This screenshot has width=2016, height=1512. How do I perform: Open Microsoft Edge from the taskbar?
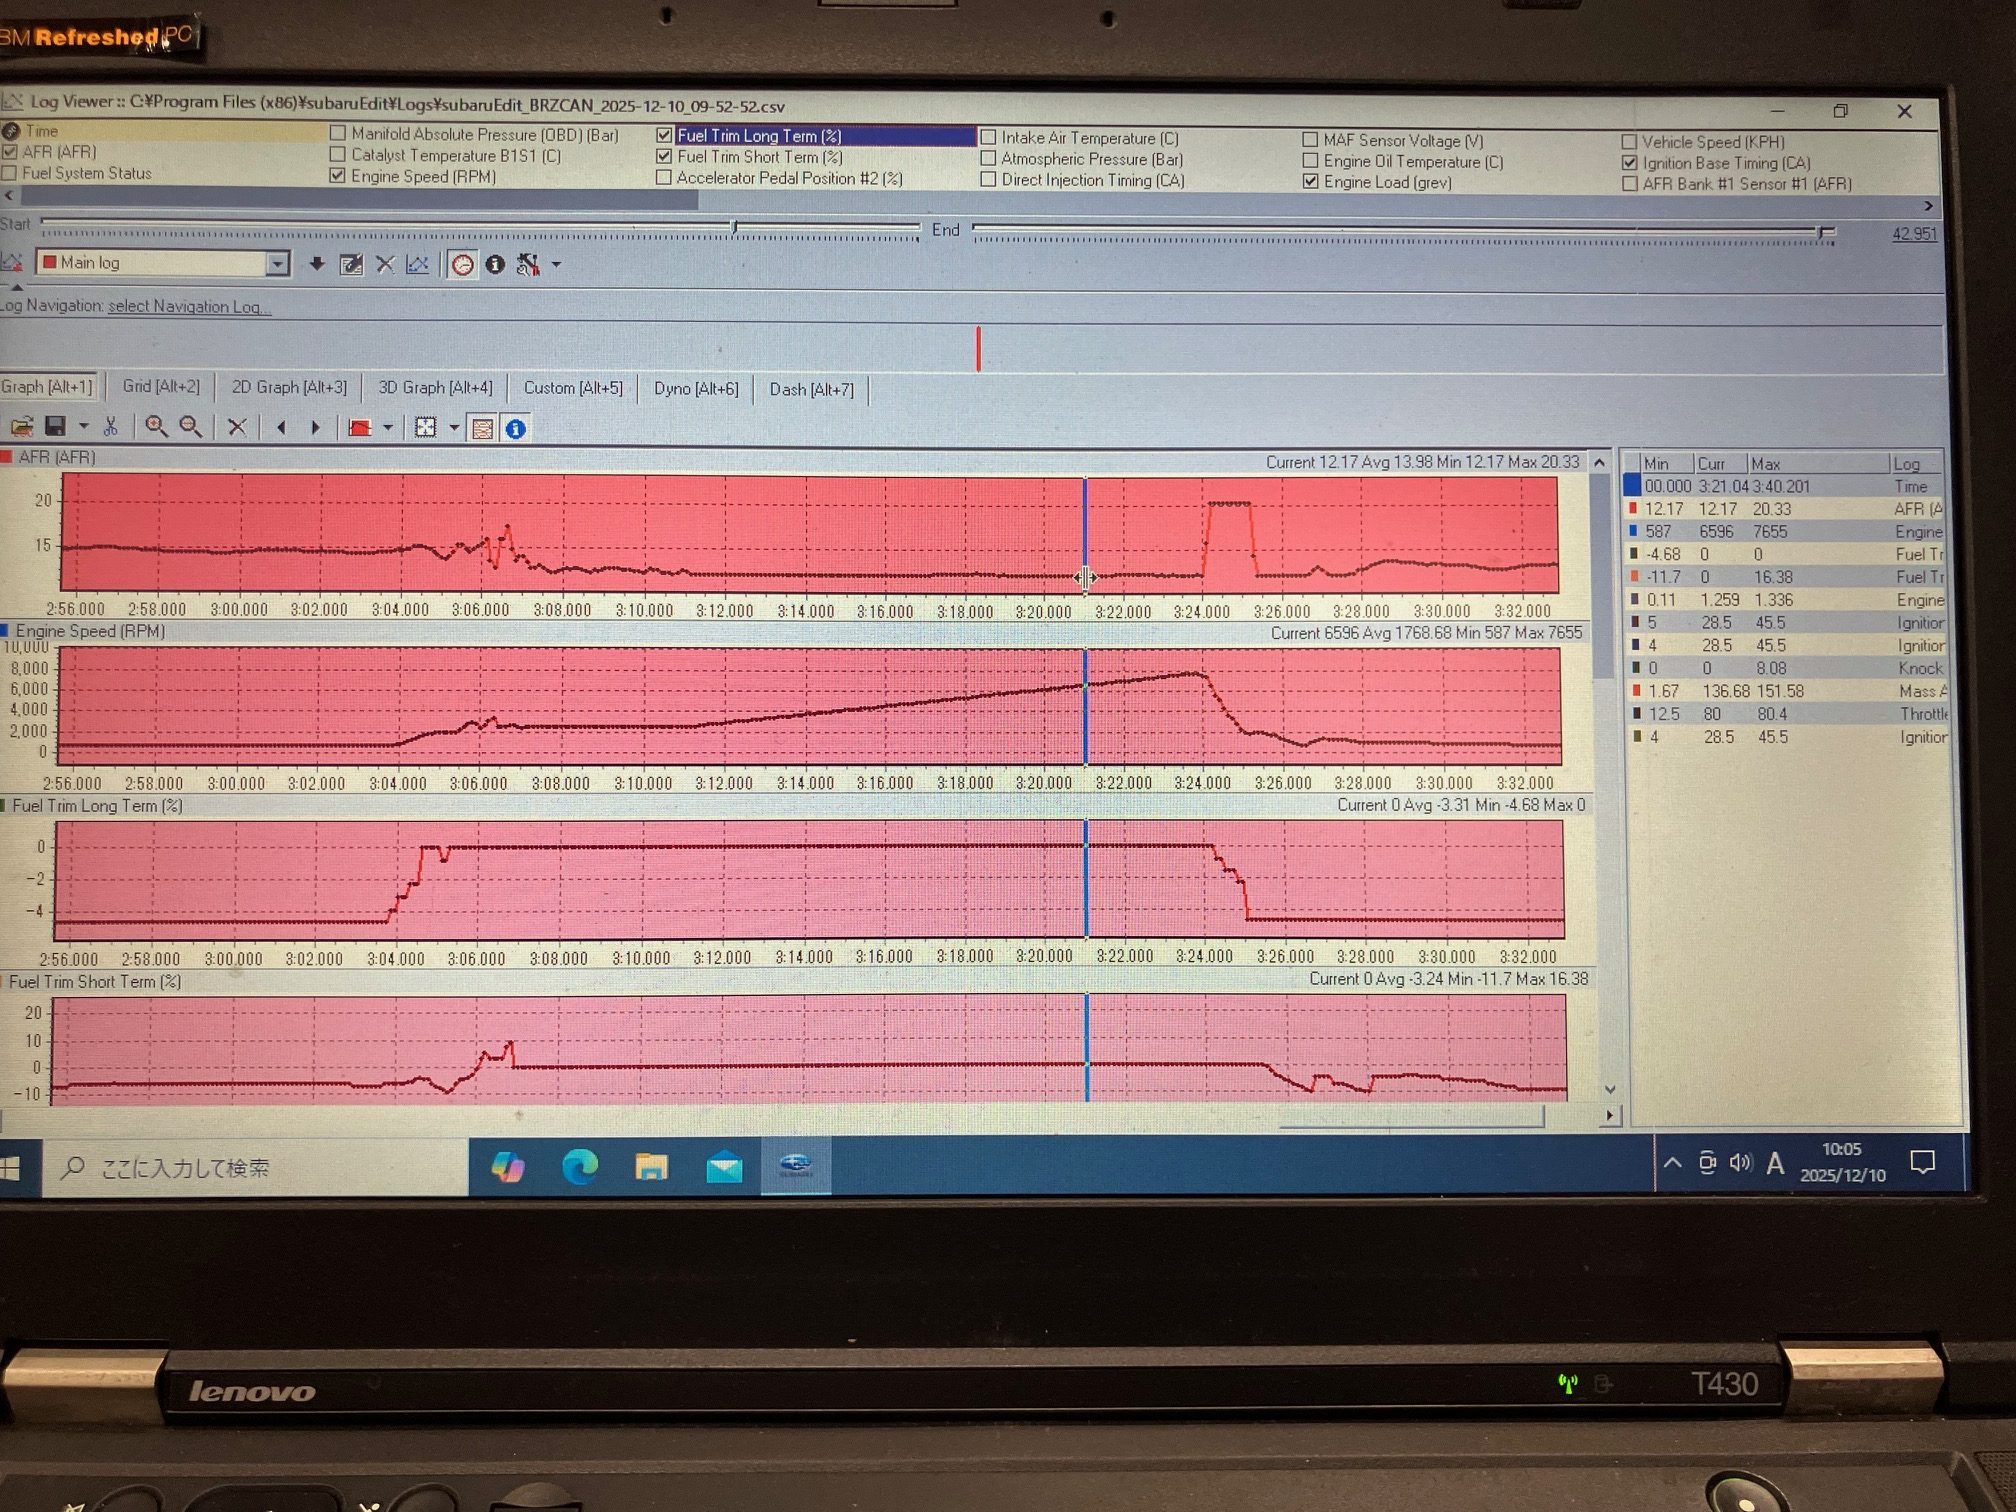click(579, 1167)
